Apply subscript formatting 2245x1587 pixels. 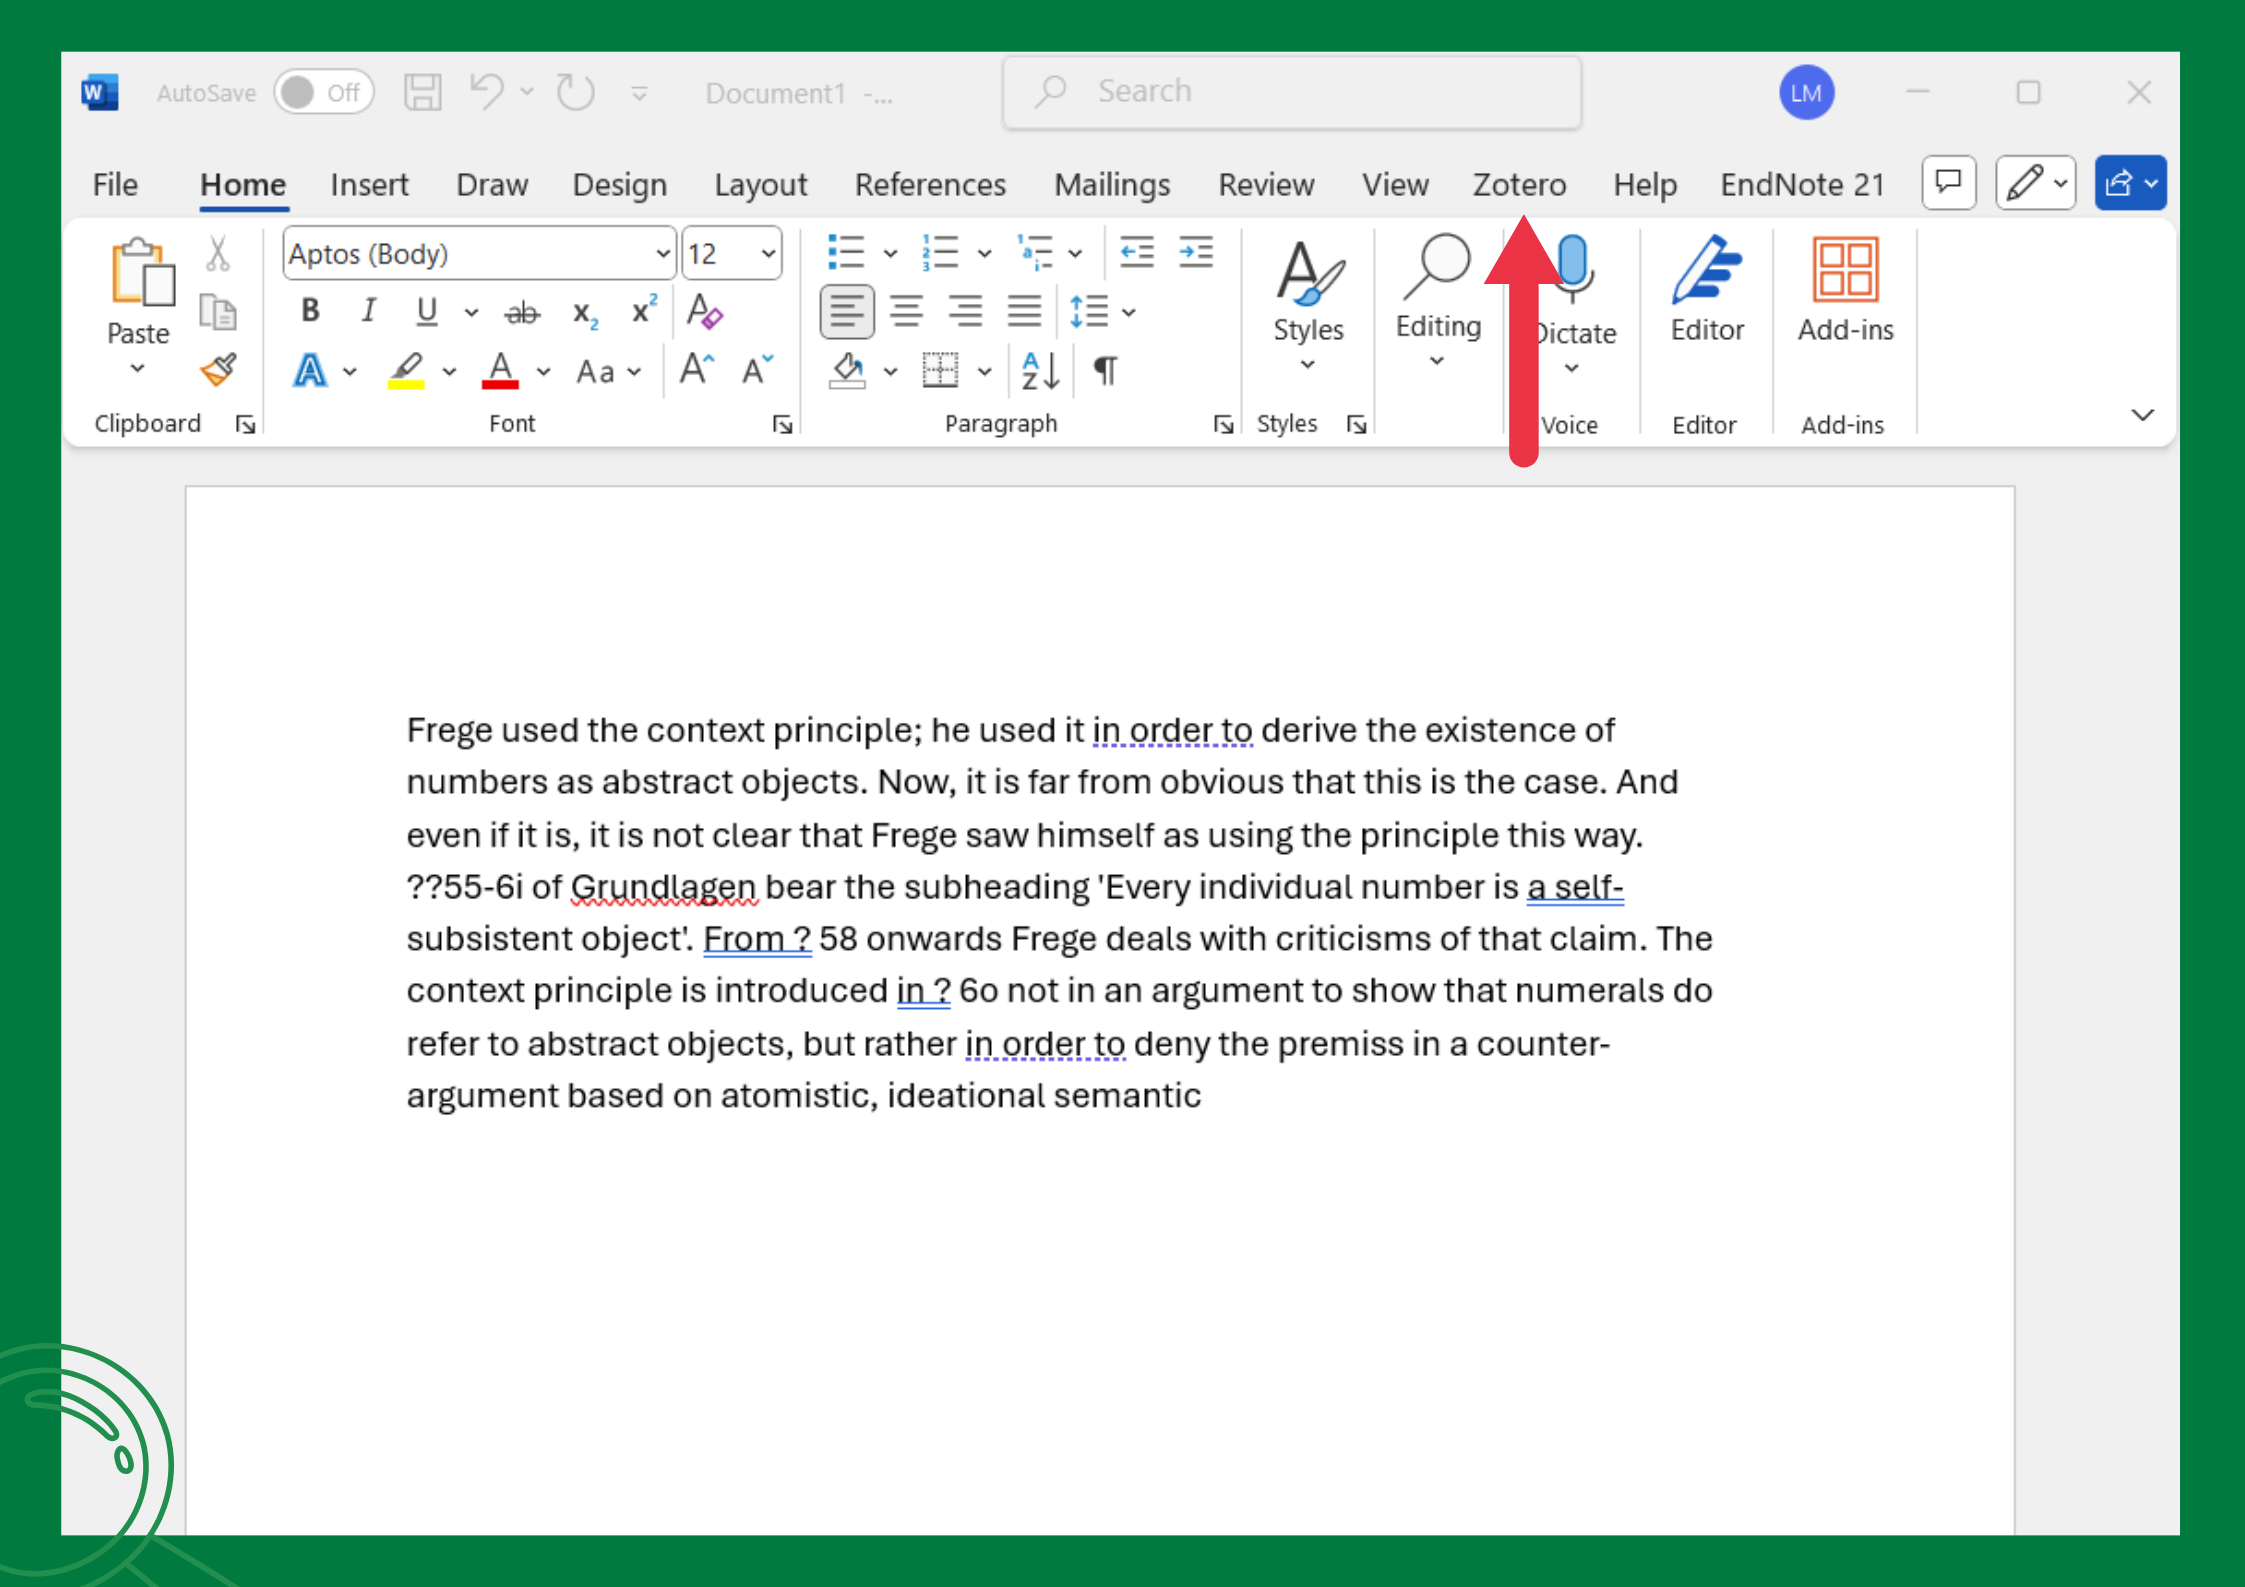pos(585,313)
